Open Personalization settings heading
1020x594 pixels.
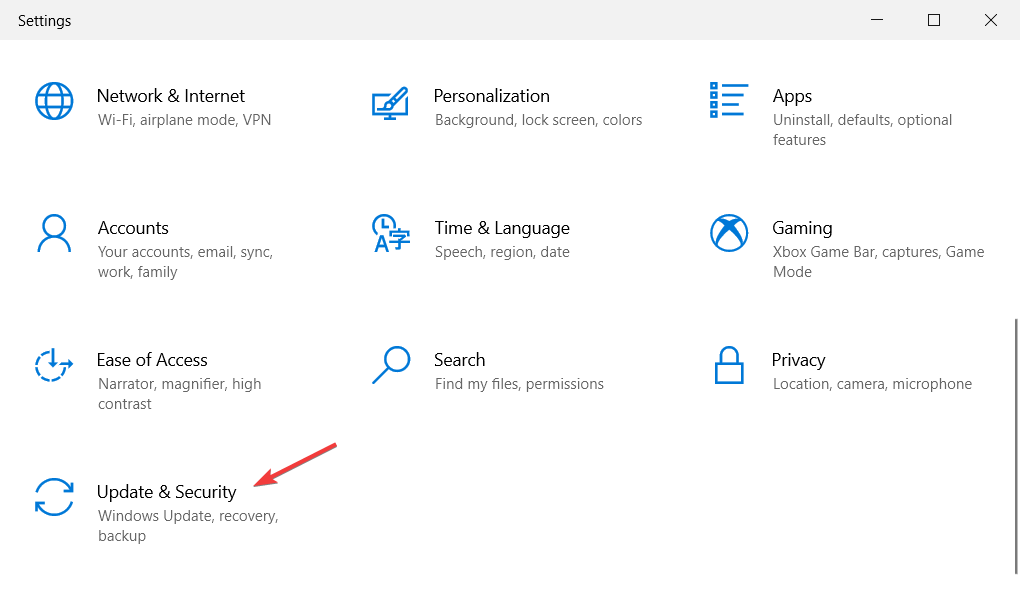tap(491, 96)
